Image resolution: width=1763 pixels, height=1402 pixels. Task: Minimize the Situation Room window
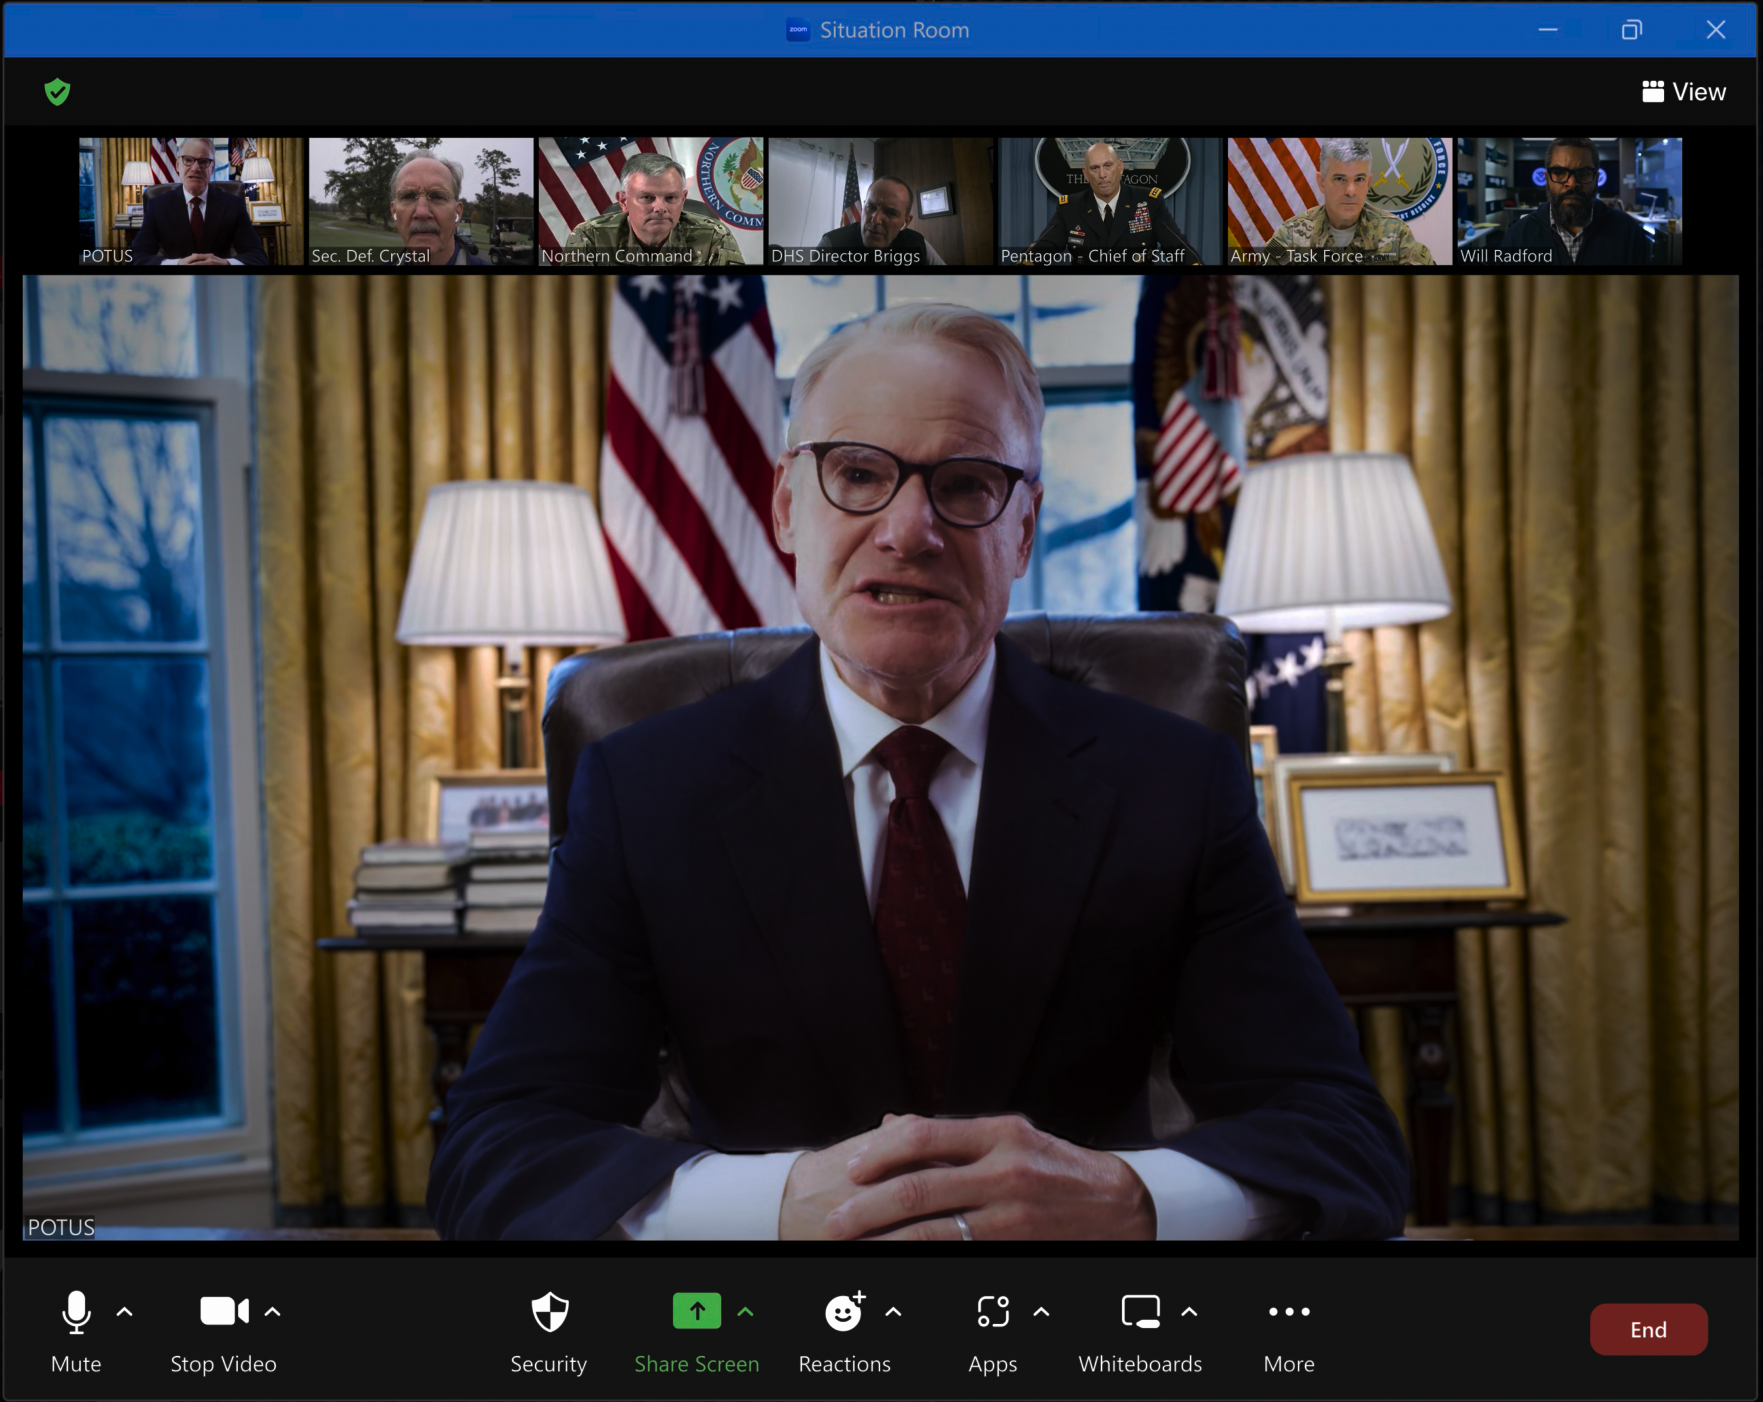(x=1548, y=30)
